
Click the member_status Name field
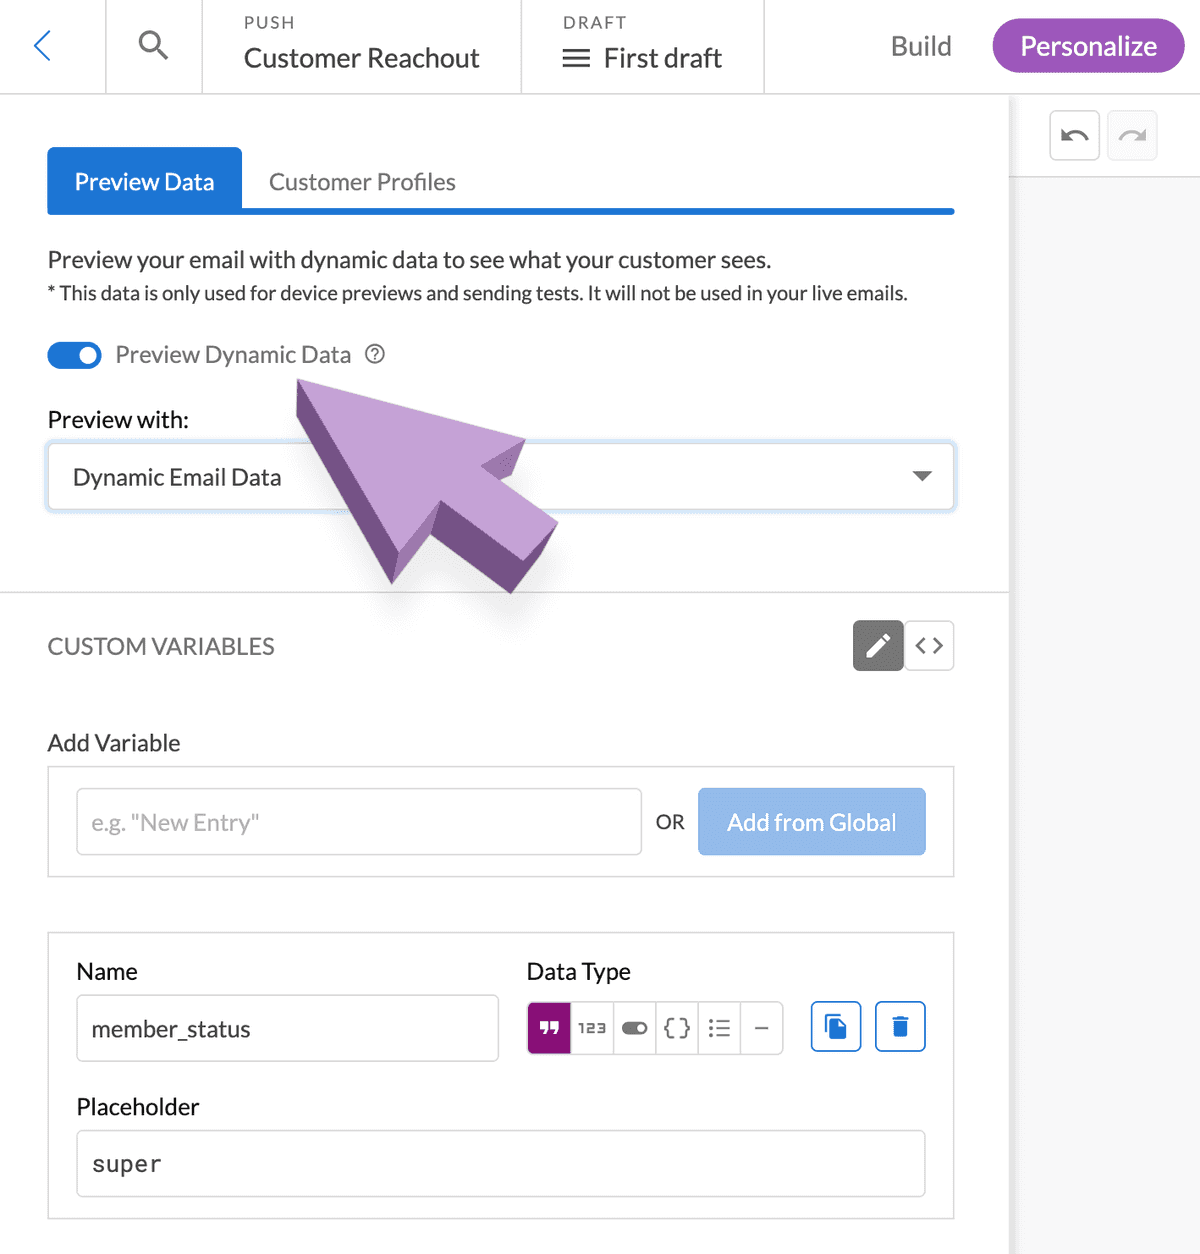288,1028
